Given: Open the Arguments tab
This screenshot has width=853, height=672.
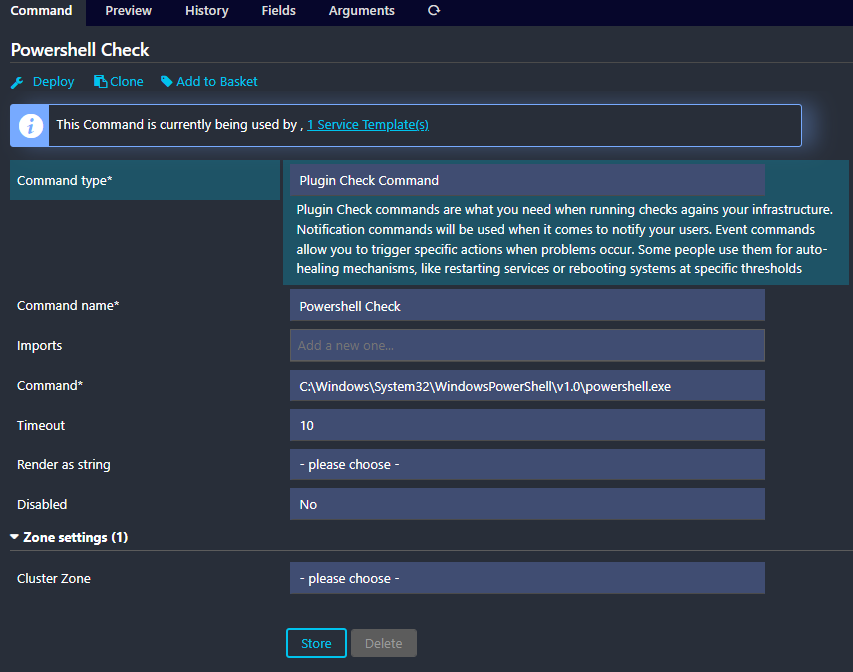Looking at the screenshot, I should point(361,11).
